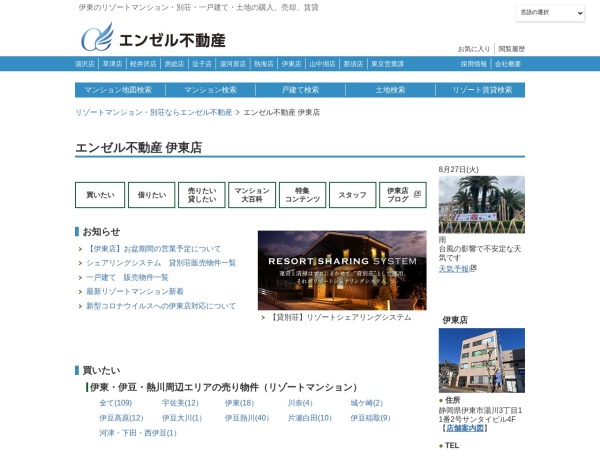Click the 特集コンテンツ button
Viewport: 600px width, 450px height.
[302, 195]
